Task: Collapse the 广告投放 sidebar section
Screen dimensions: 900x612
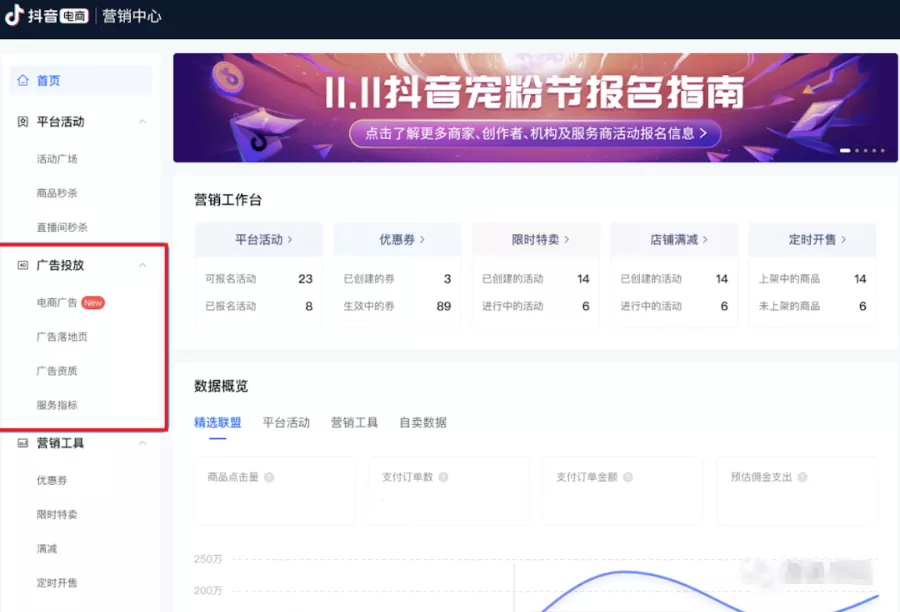Action: [143, 266]
